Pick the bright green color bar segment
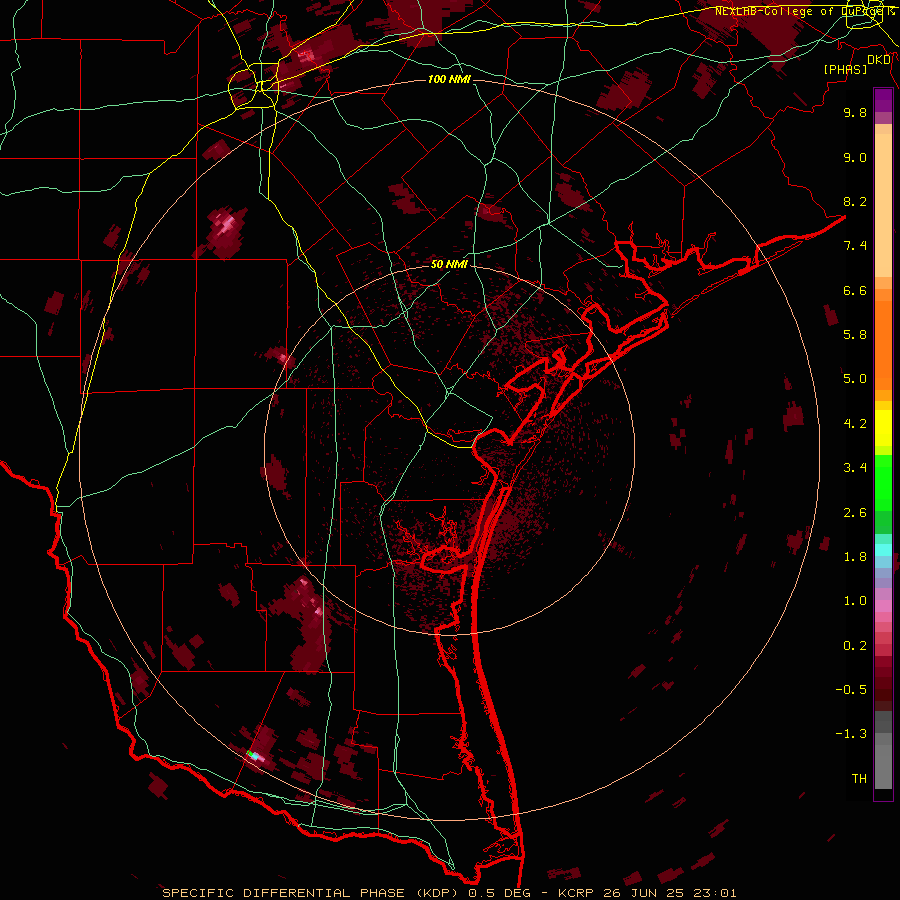The height and width of the screenshot is (900, 900). coord(883,484)
